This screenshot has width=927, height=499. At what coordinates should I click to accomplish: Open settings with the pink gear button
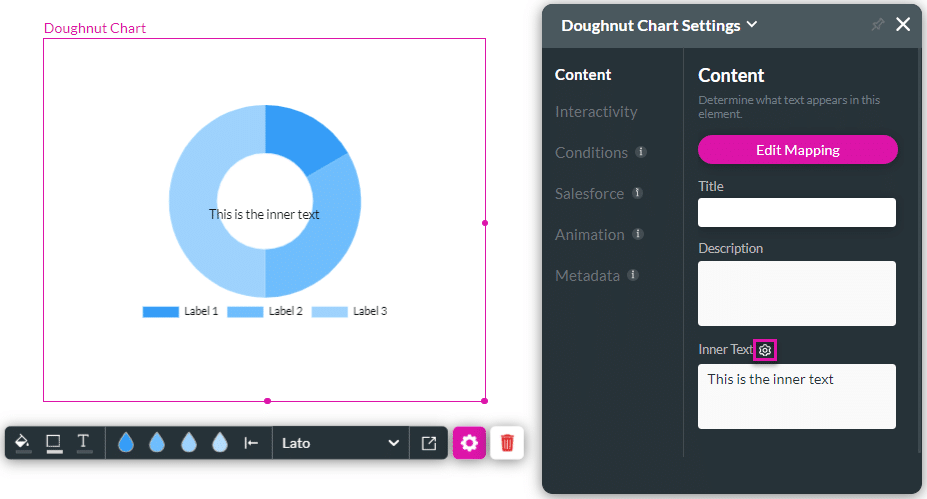coord(469,443)
